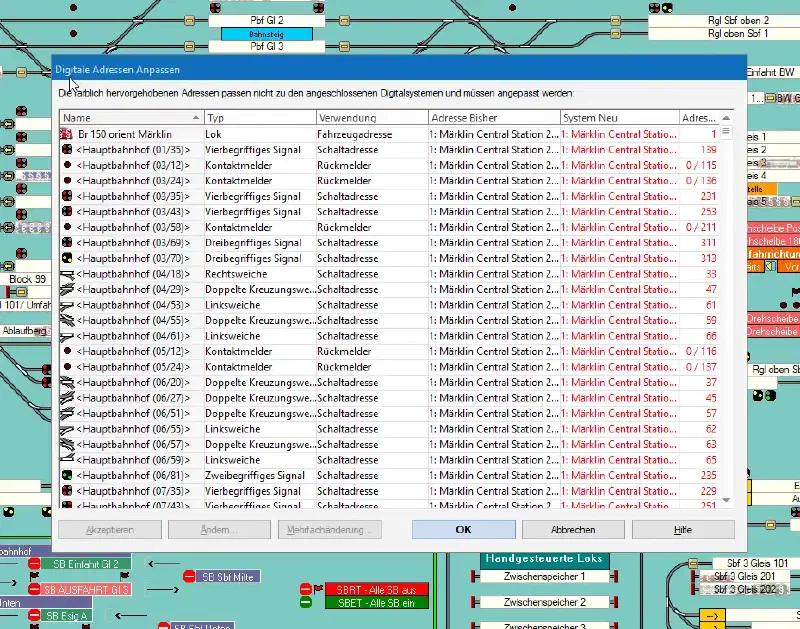Image resolution: width=800 pixels, height=629 pixels.
Task: Click yellow signal icon of Hauptbahnhof (03/70)
Action: (x=67, y=258)
